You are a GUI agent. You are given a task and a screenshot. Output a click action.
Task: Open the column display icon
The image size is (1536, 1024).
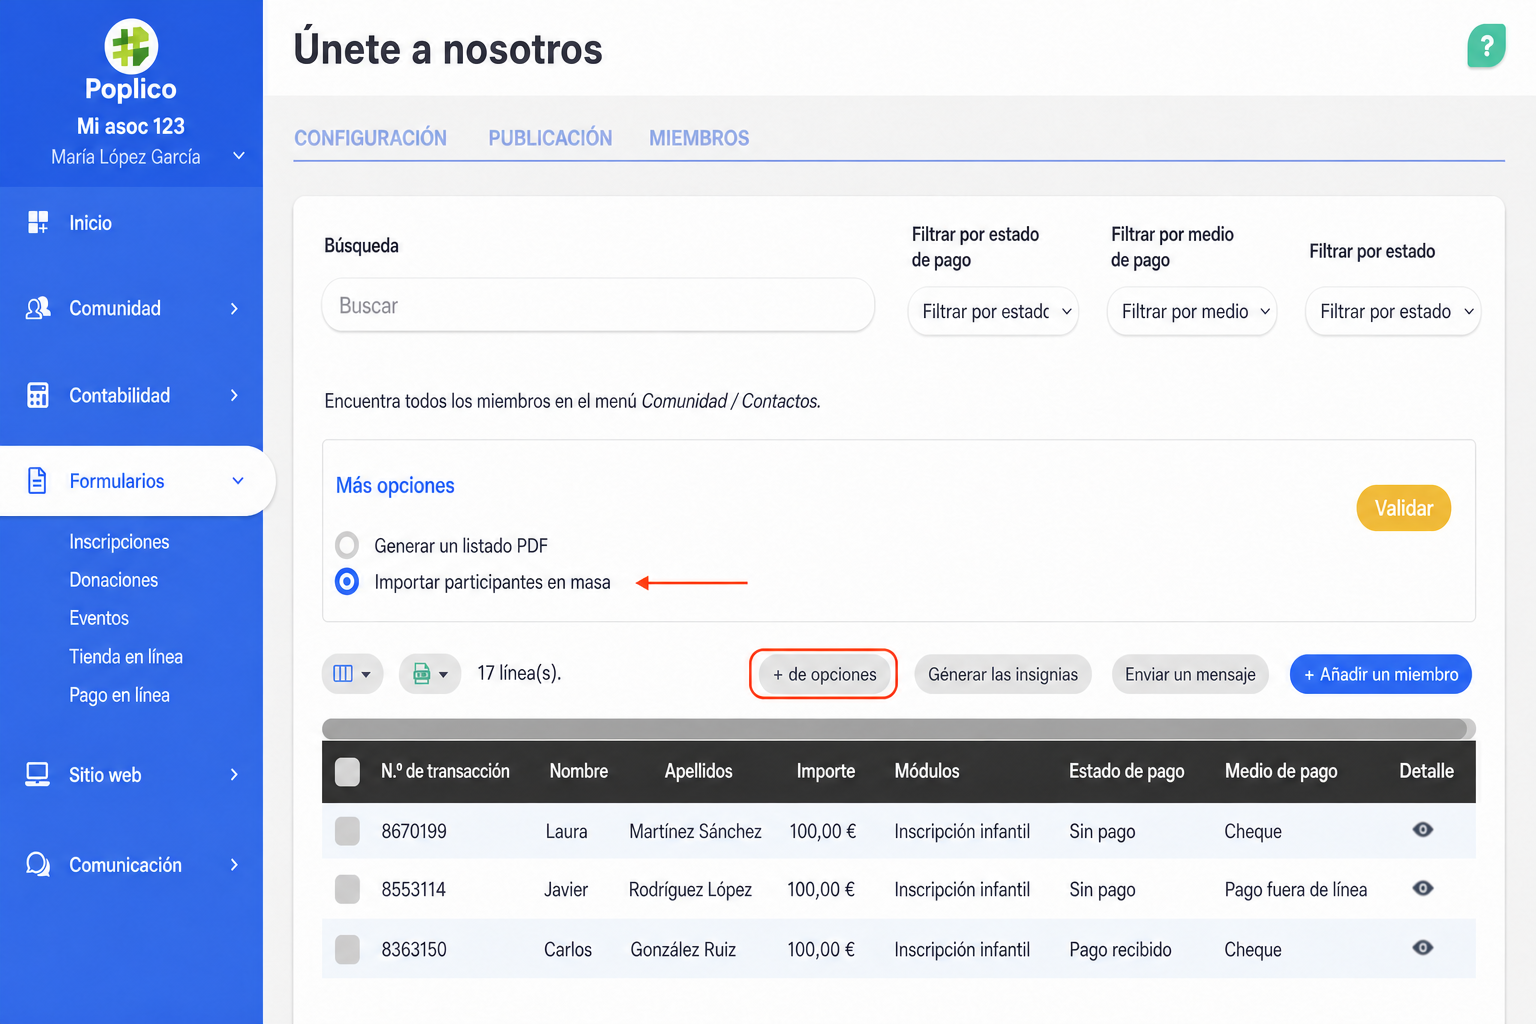[352, 674]
